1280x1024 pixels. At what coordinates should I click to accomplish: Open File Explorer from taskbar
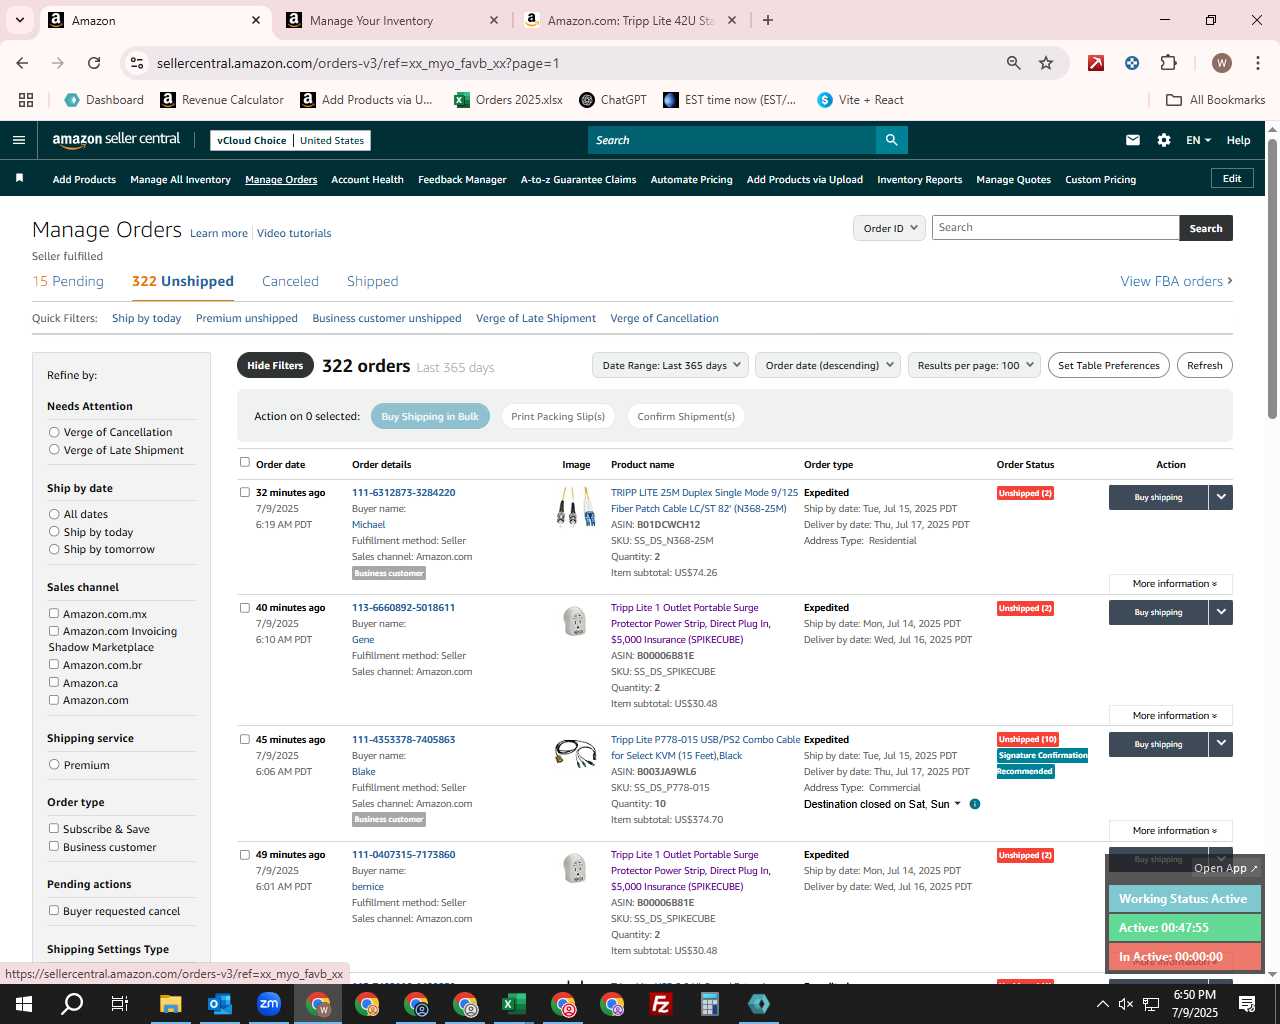click(170, 1004)
